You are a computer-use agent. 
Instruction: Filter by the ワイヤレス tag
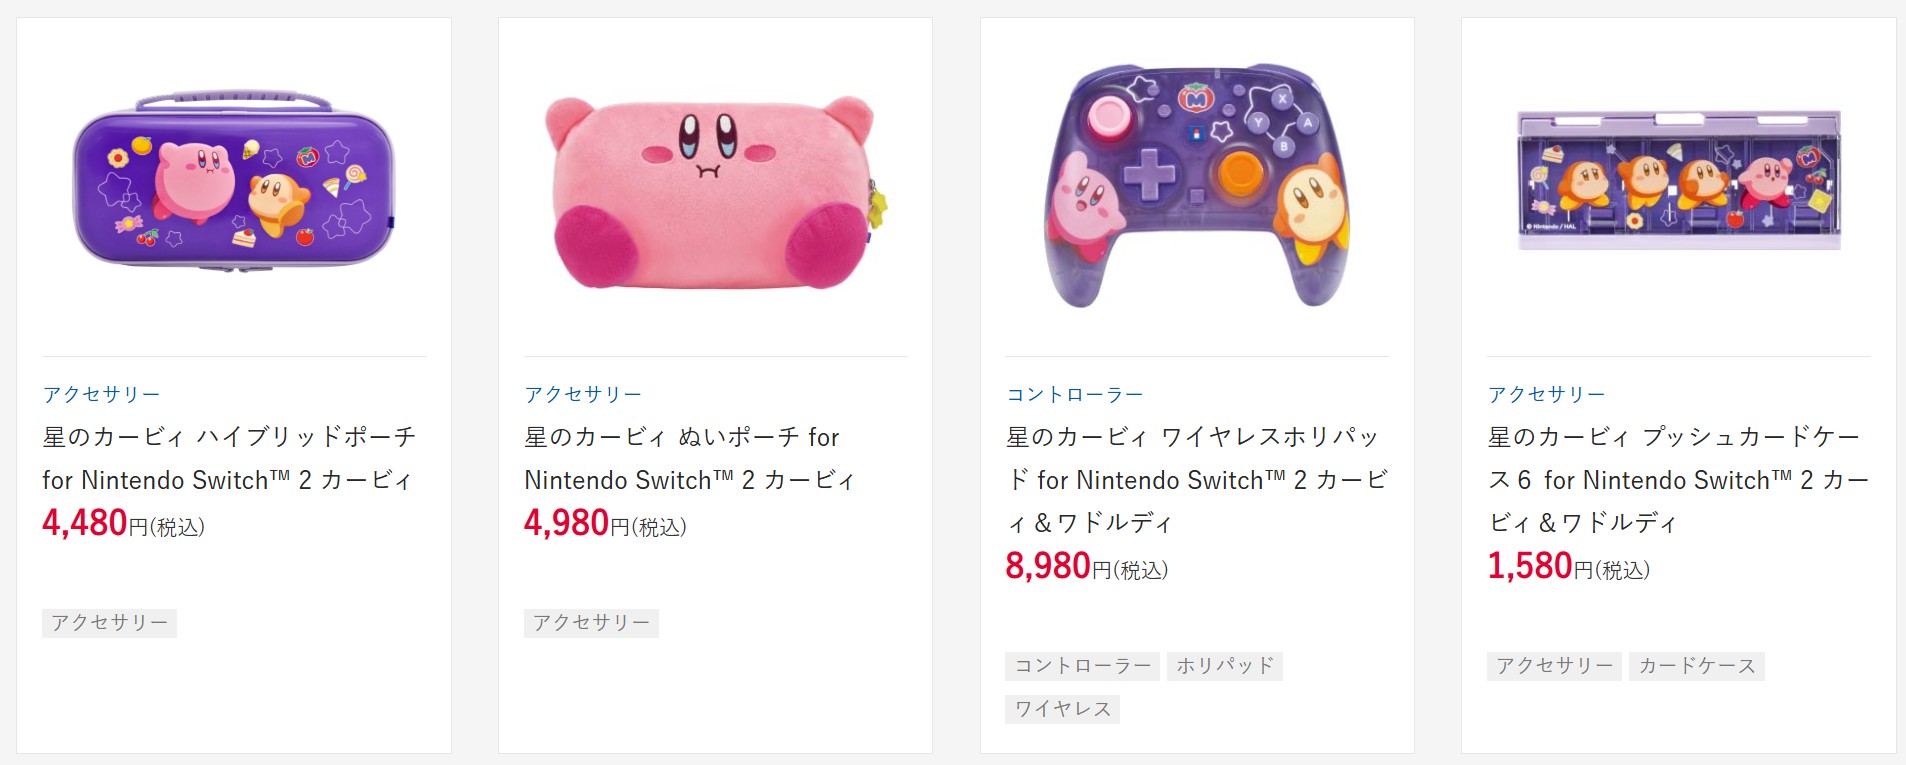1062,709
